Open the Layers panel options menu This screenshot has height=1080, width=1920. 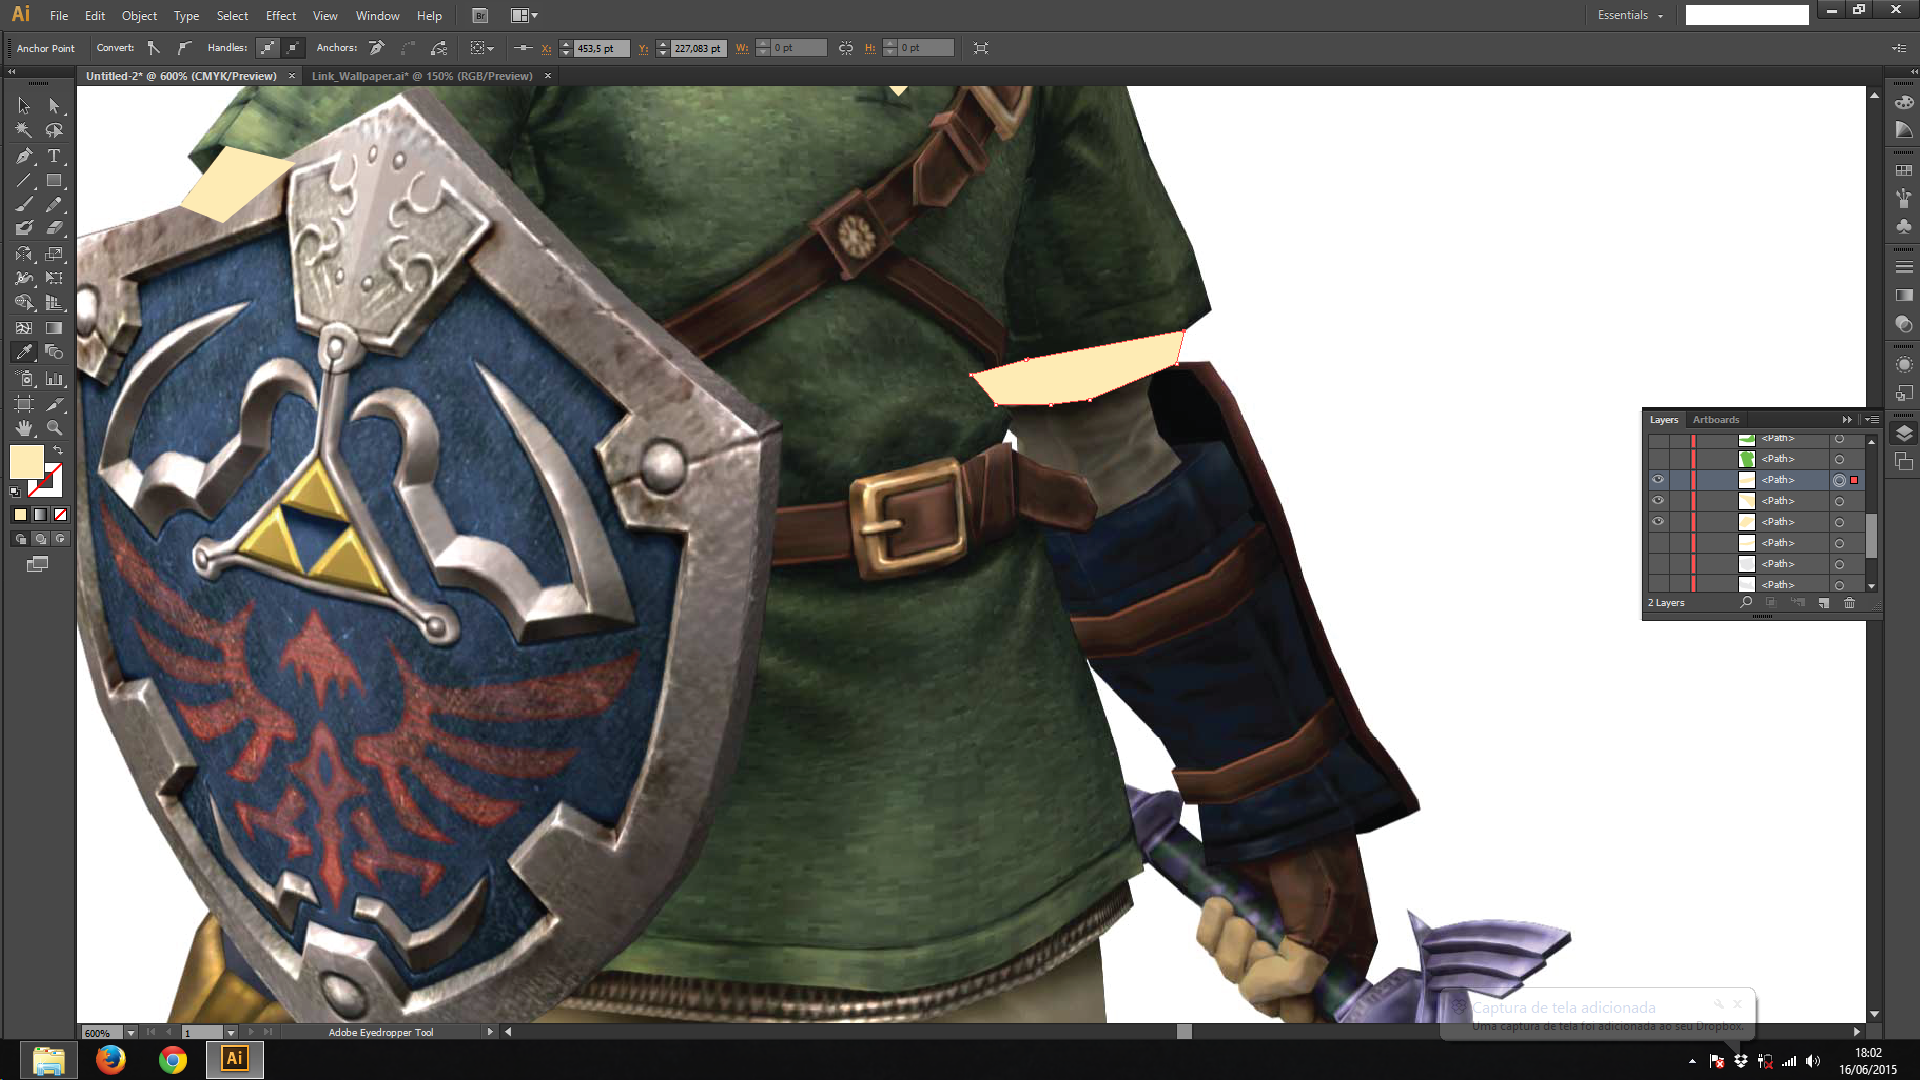coord(1872,420)
